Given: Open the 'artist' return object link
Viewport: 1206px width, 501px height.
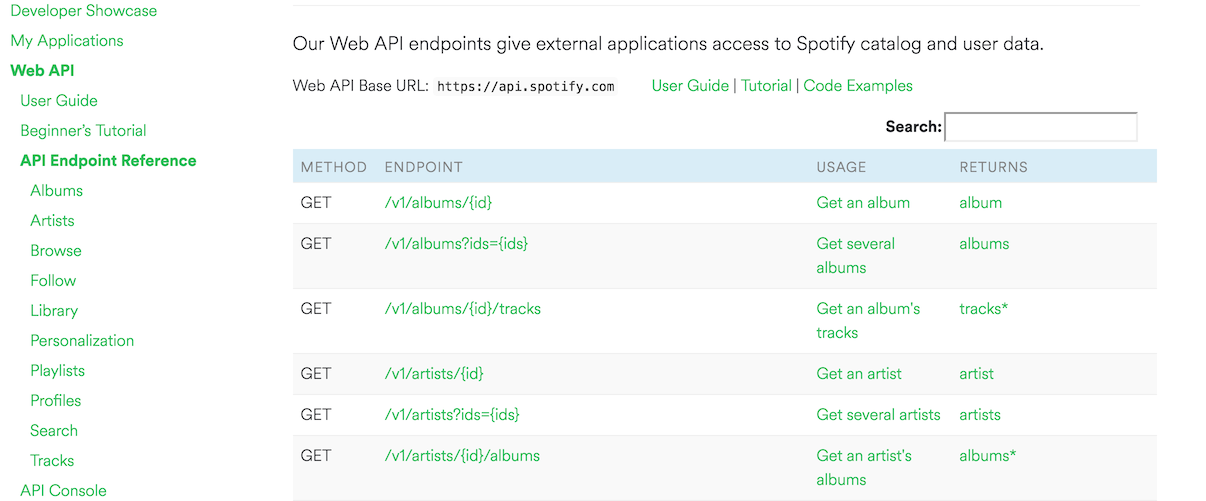Looking at the screenshot, I should [x=977, y=374].
